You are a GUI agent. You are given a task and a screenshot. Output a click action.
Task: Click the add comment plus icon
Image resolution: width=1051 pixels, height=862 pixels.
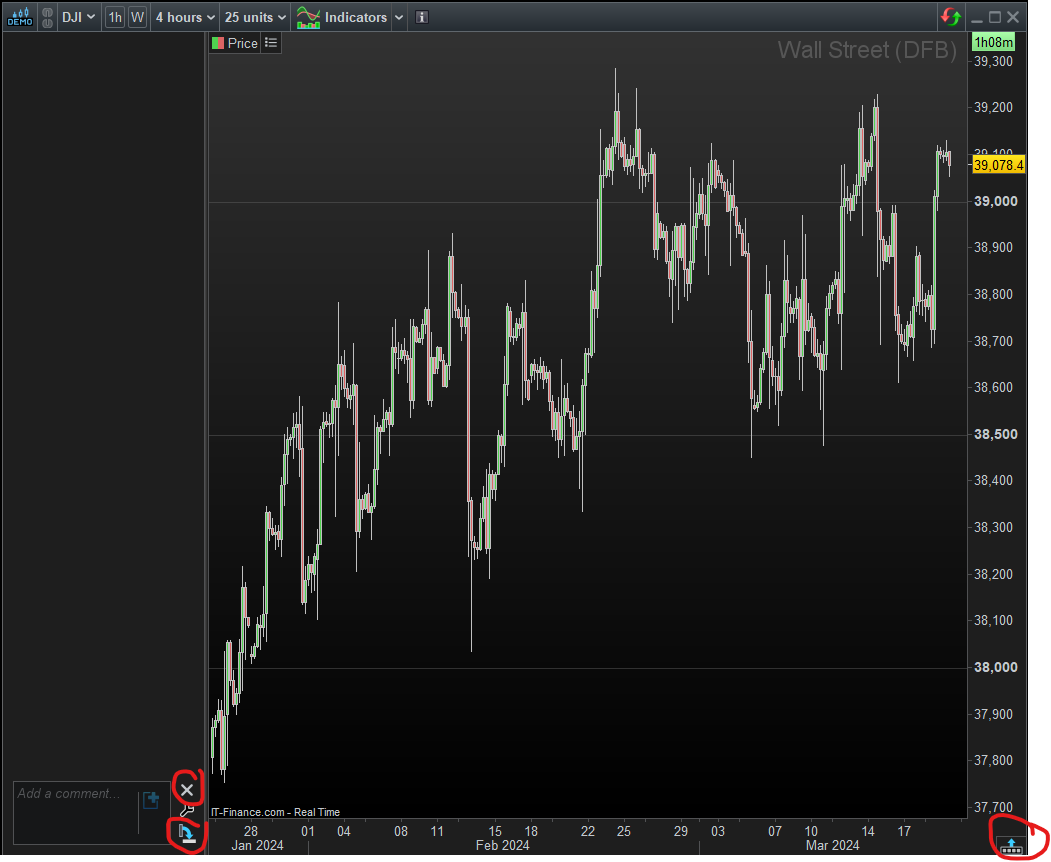pyautogui.click(x=151, y=800)
